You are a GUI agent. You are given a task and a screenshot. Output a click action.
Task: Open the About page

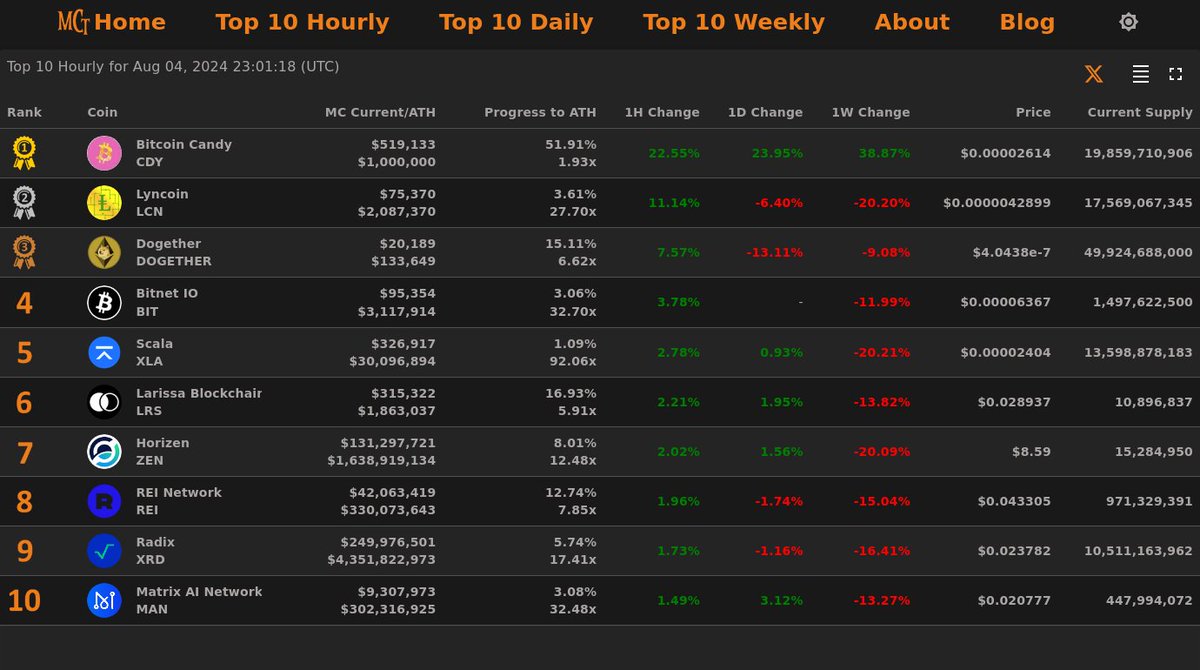[x=912, y=22]
